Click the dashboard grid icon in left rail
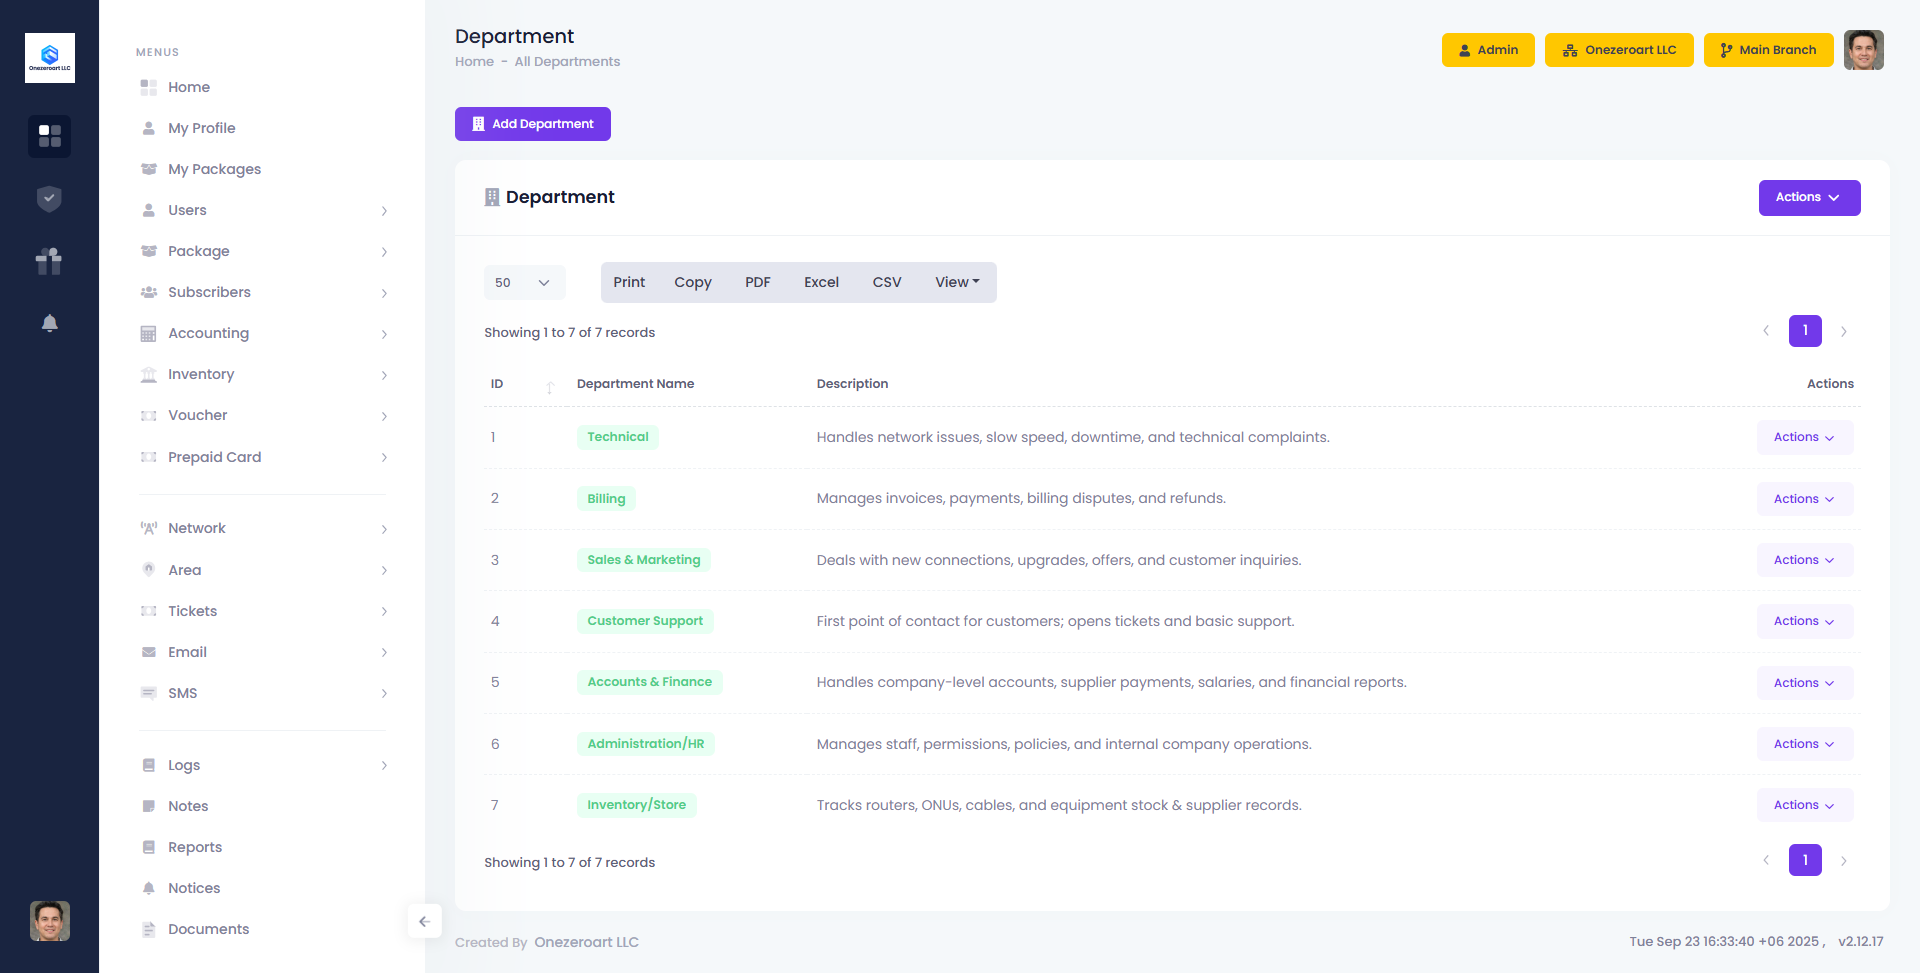The height and width of the screenshot is (973, 1920). pyautogui.click(x=49, y=136)
